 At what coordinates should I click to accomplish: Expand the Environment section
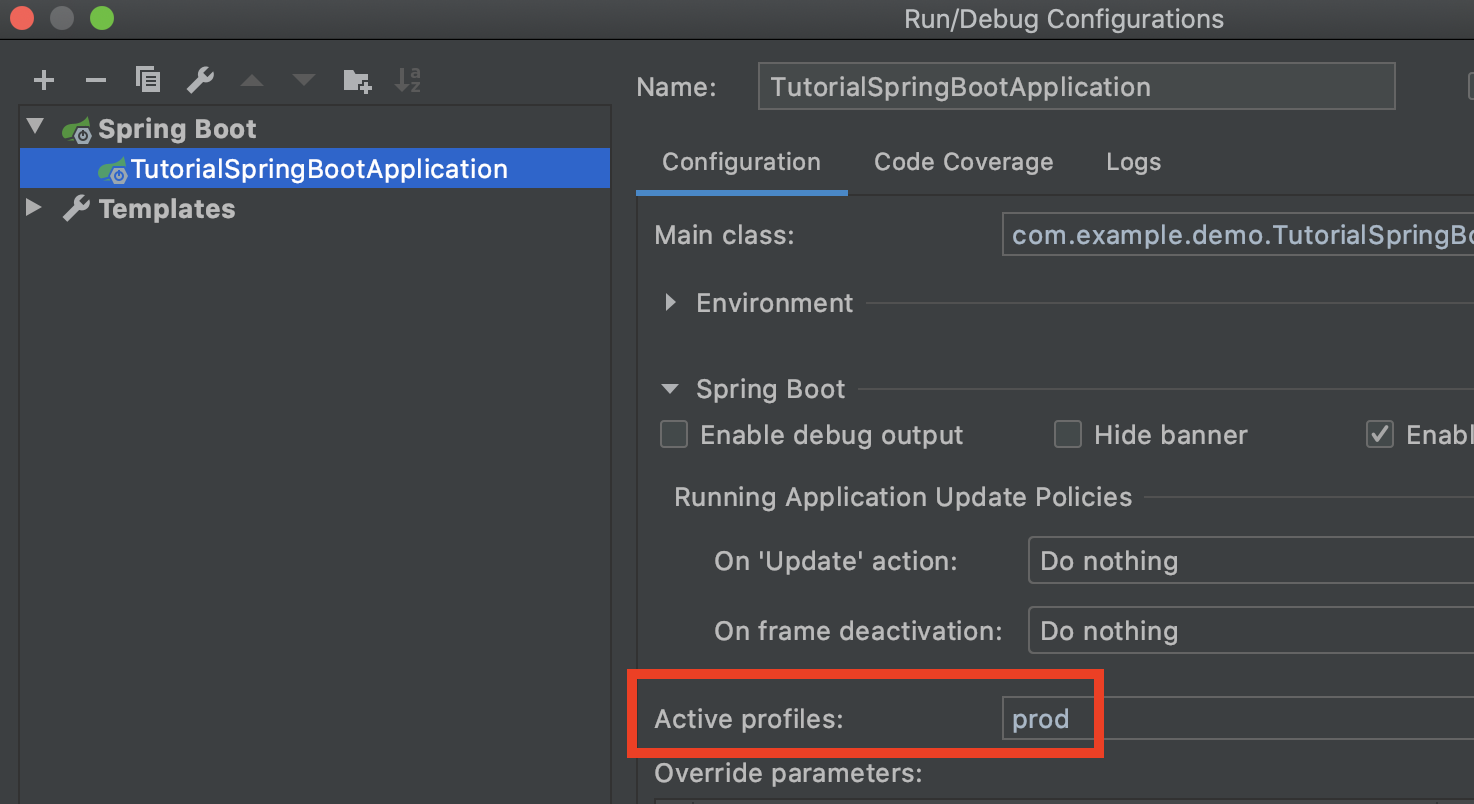(x=671, y=303)
